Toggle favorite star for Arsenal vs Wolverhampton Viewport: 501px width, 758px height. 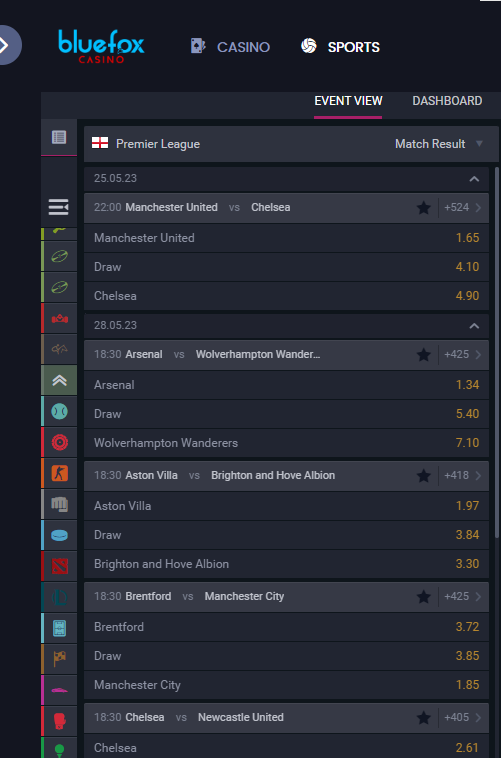424,355
